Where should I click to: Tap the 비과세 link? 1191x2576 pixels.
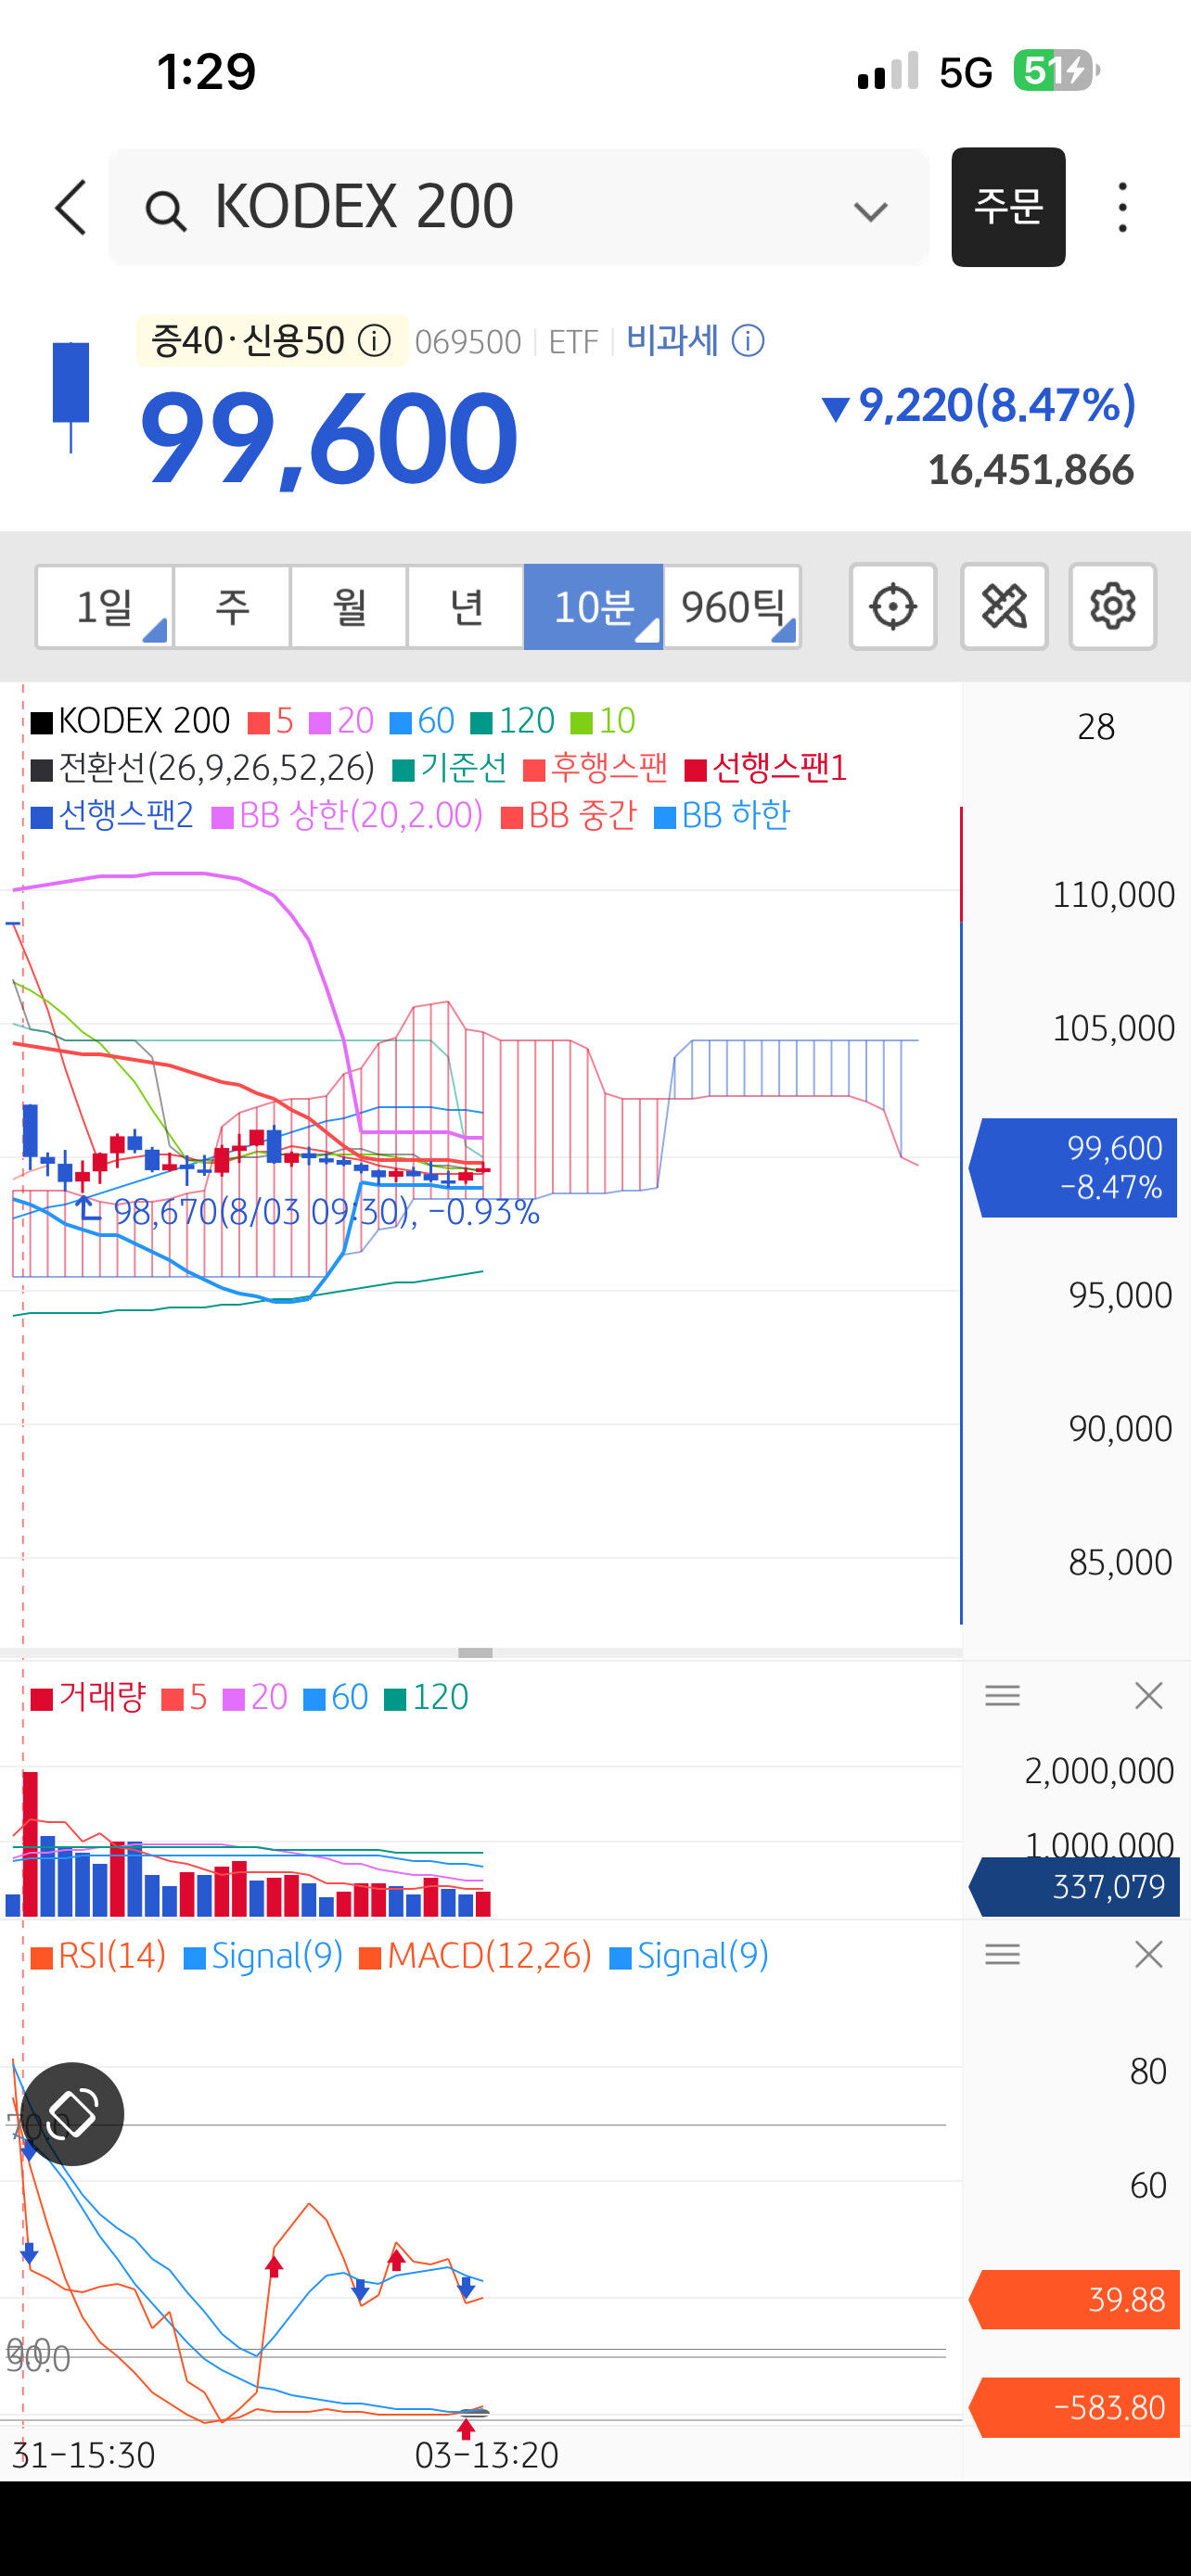672,341
